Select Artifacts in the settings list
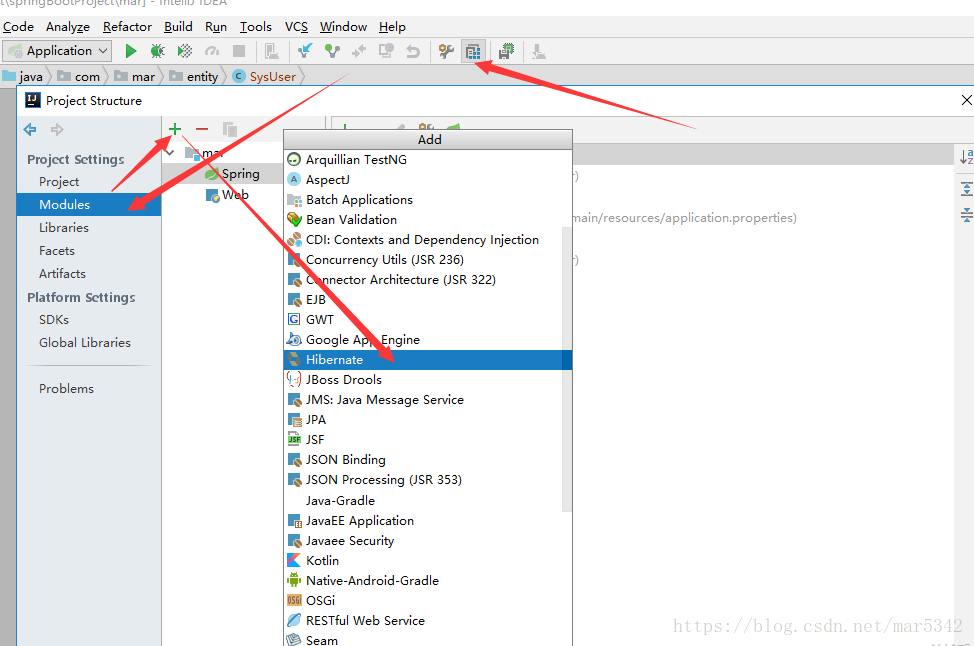Screen dimensions: 974x646 pyautogui.click(x=62, y=274)
